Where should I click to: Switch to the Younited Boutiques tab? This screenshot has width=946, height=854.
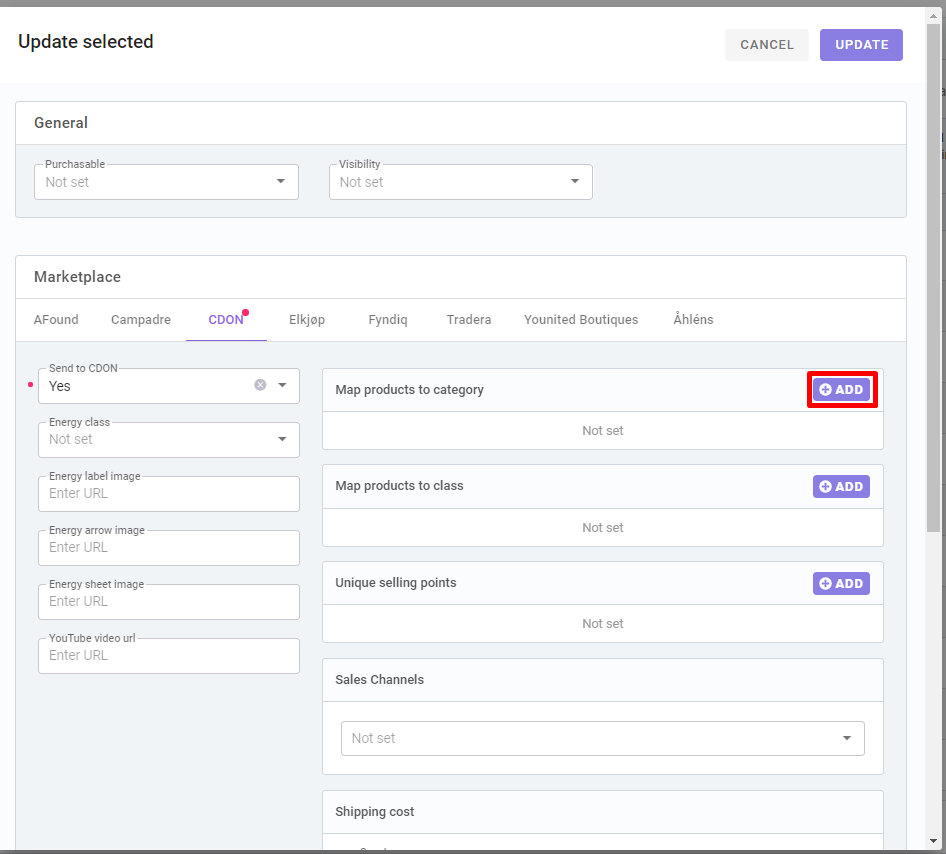coord(581,320)
